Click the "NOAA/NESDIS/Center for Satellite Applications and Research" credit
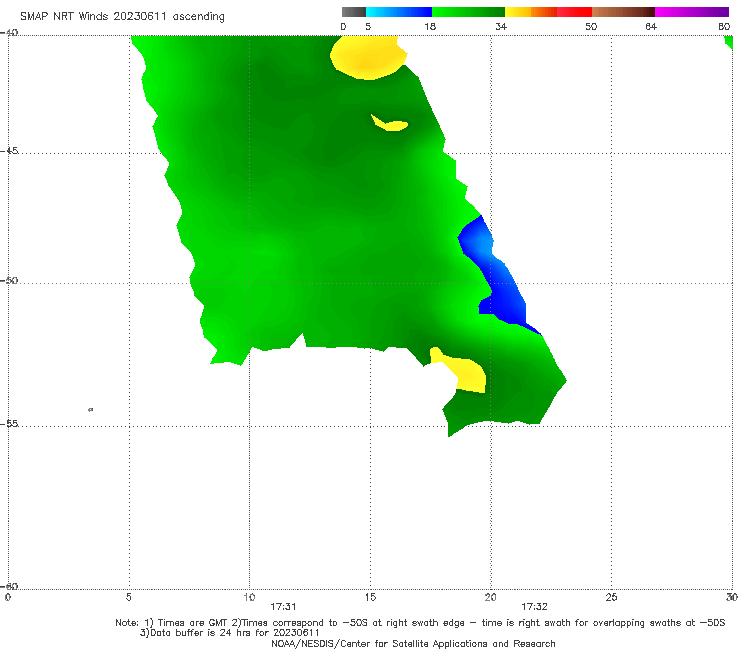Screen dimensions: 740x650 point(413,644)
